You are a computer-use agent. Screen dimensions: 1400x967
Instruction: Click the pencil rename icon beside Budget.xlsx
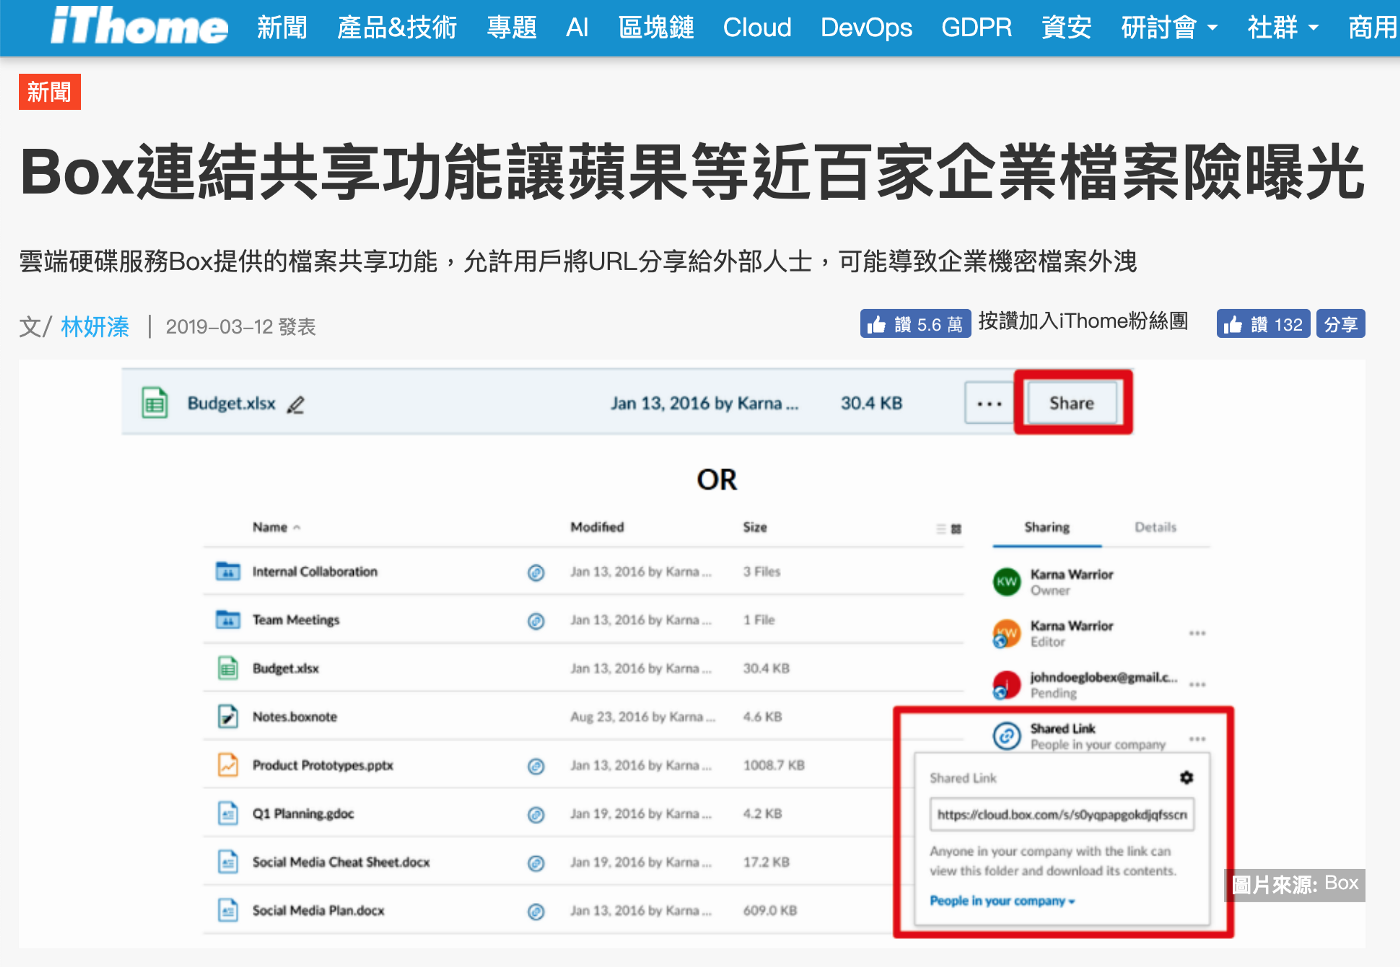tap(295, 404)
